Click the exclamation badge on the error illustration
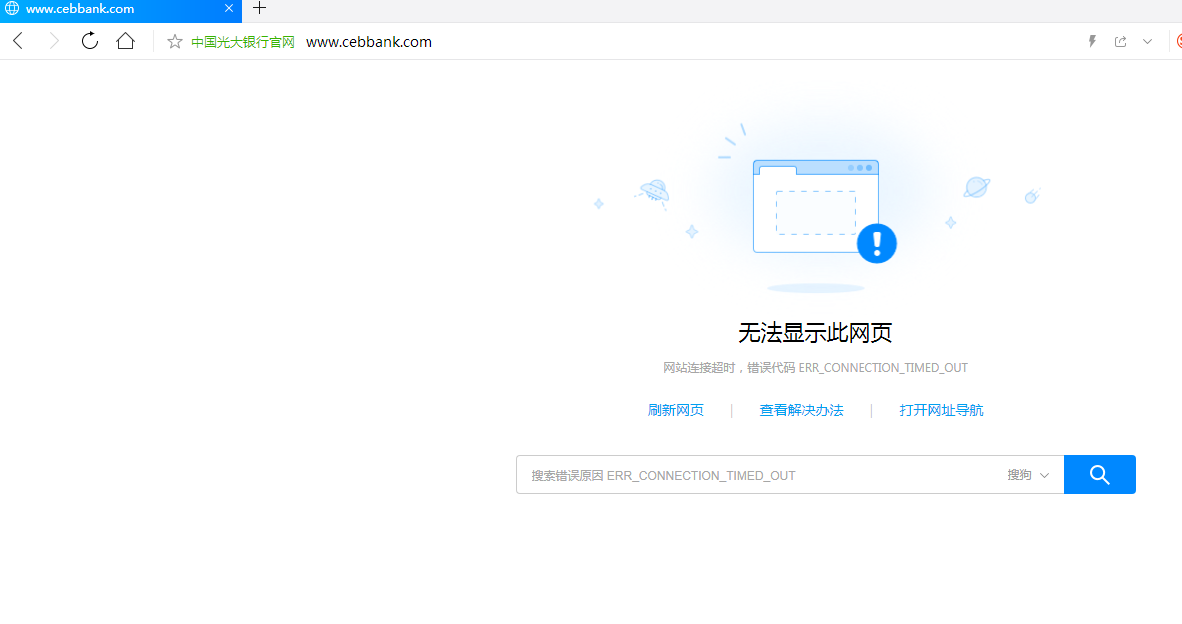The image size is (1182, 624). coord(876,243)
